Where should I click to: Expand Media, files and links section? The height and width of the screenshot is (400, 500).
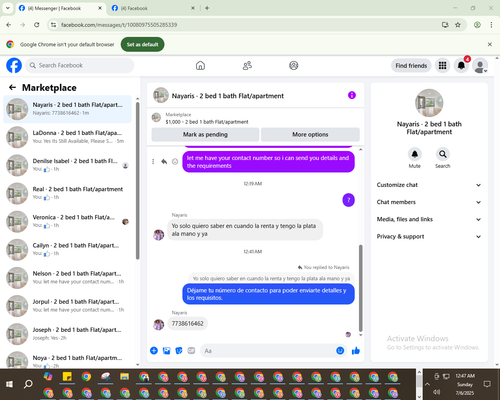[429, 219]
